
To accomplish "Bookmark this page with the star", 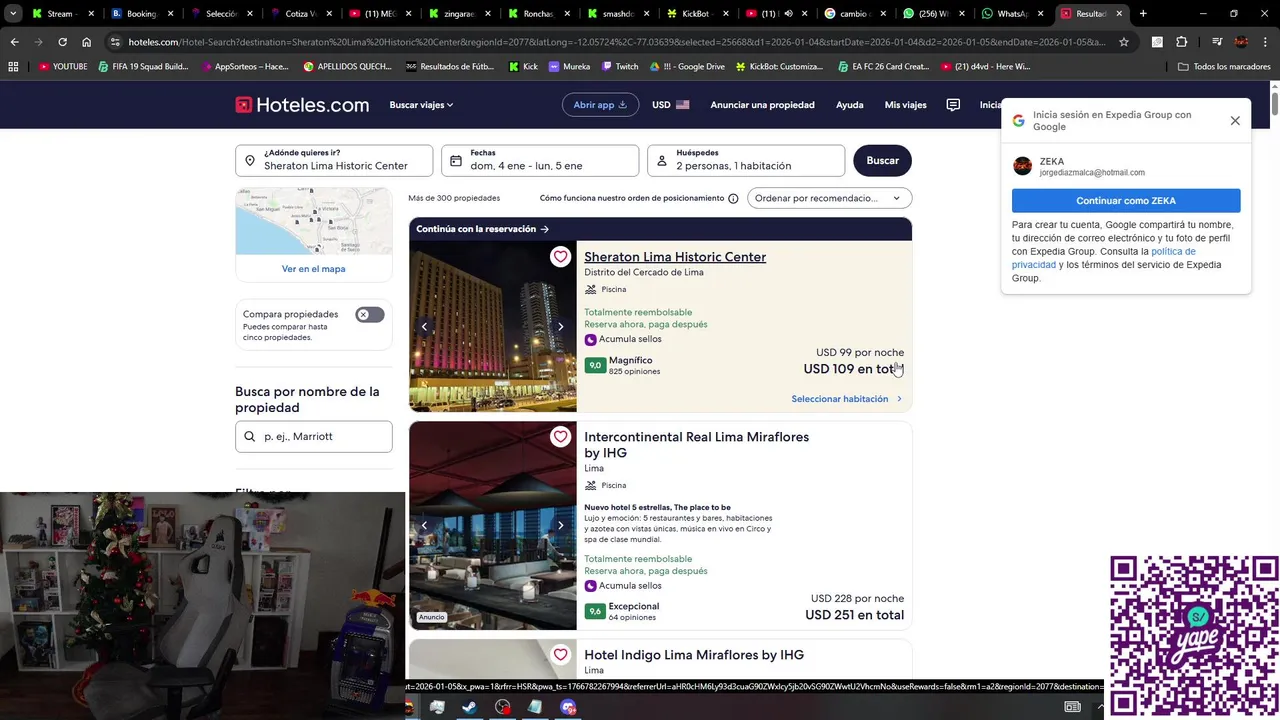I will click(x=1124, y=42).
